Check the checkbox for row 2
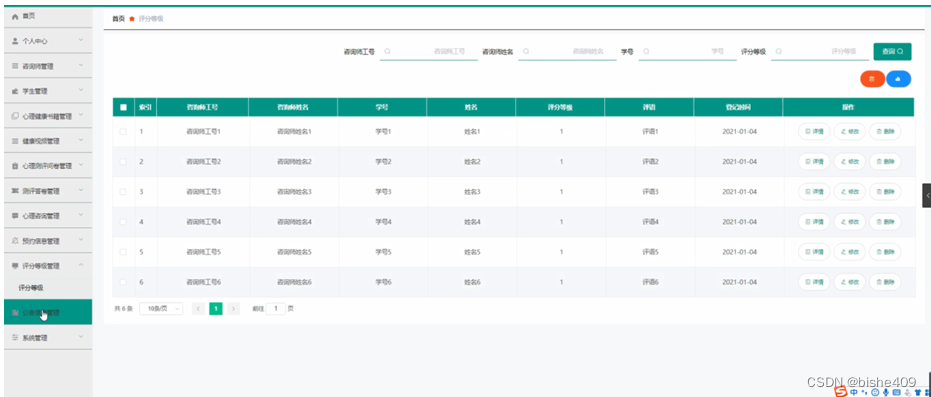This screenshot has height=397, width=931. click(123, 161)
